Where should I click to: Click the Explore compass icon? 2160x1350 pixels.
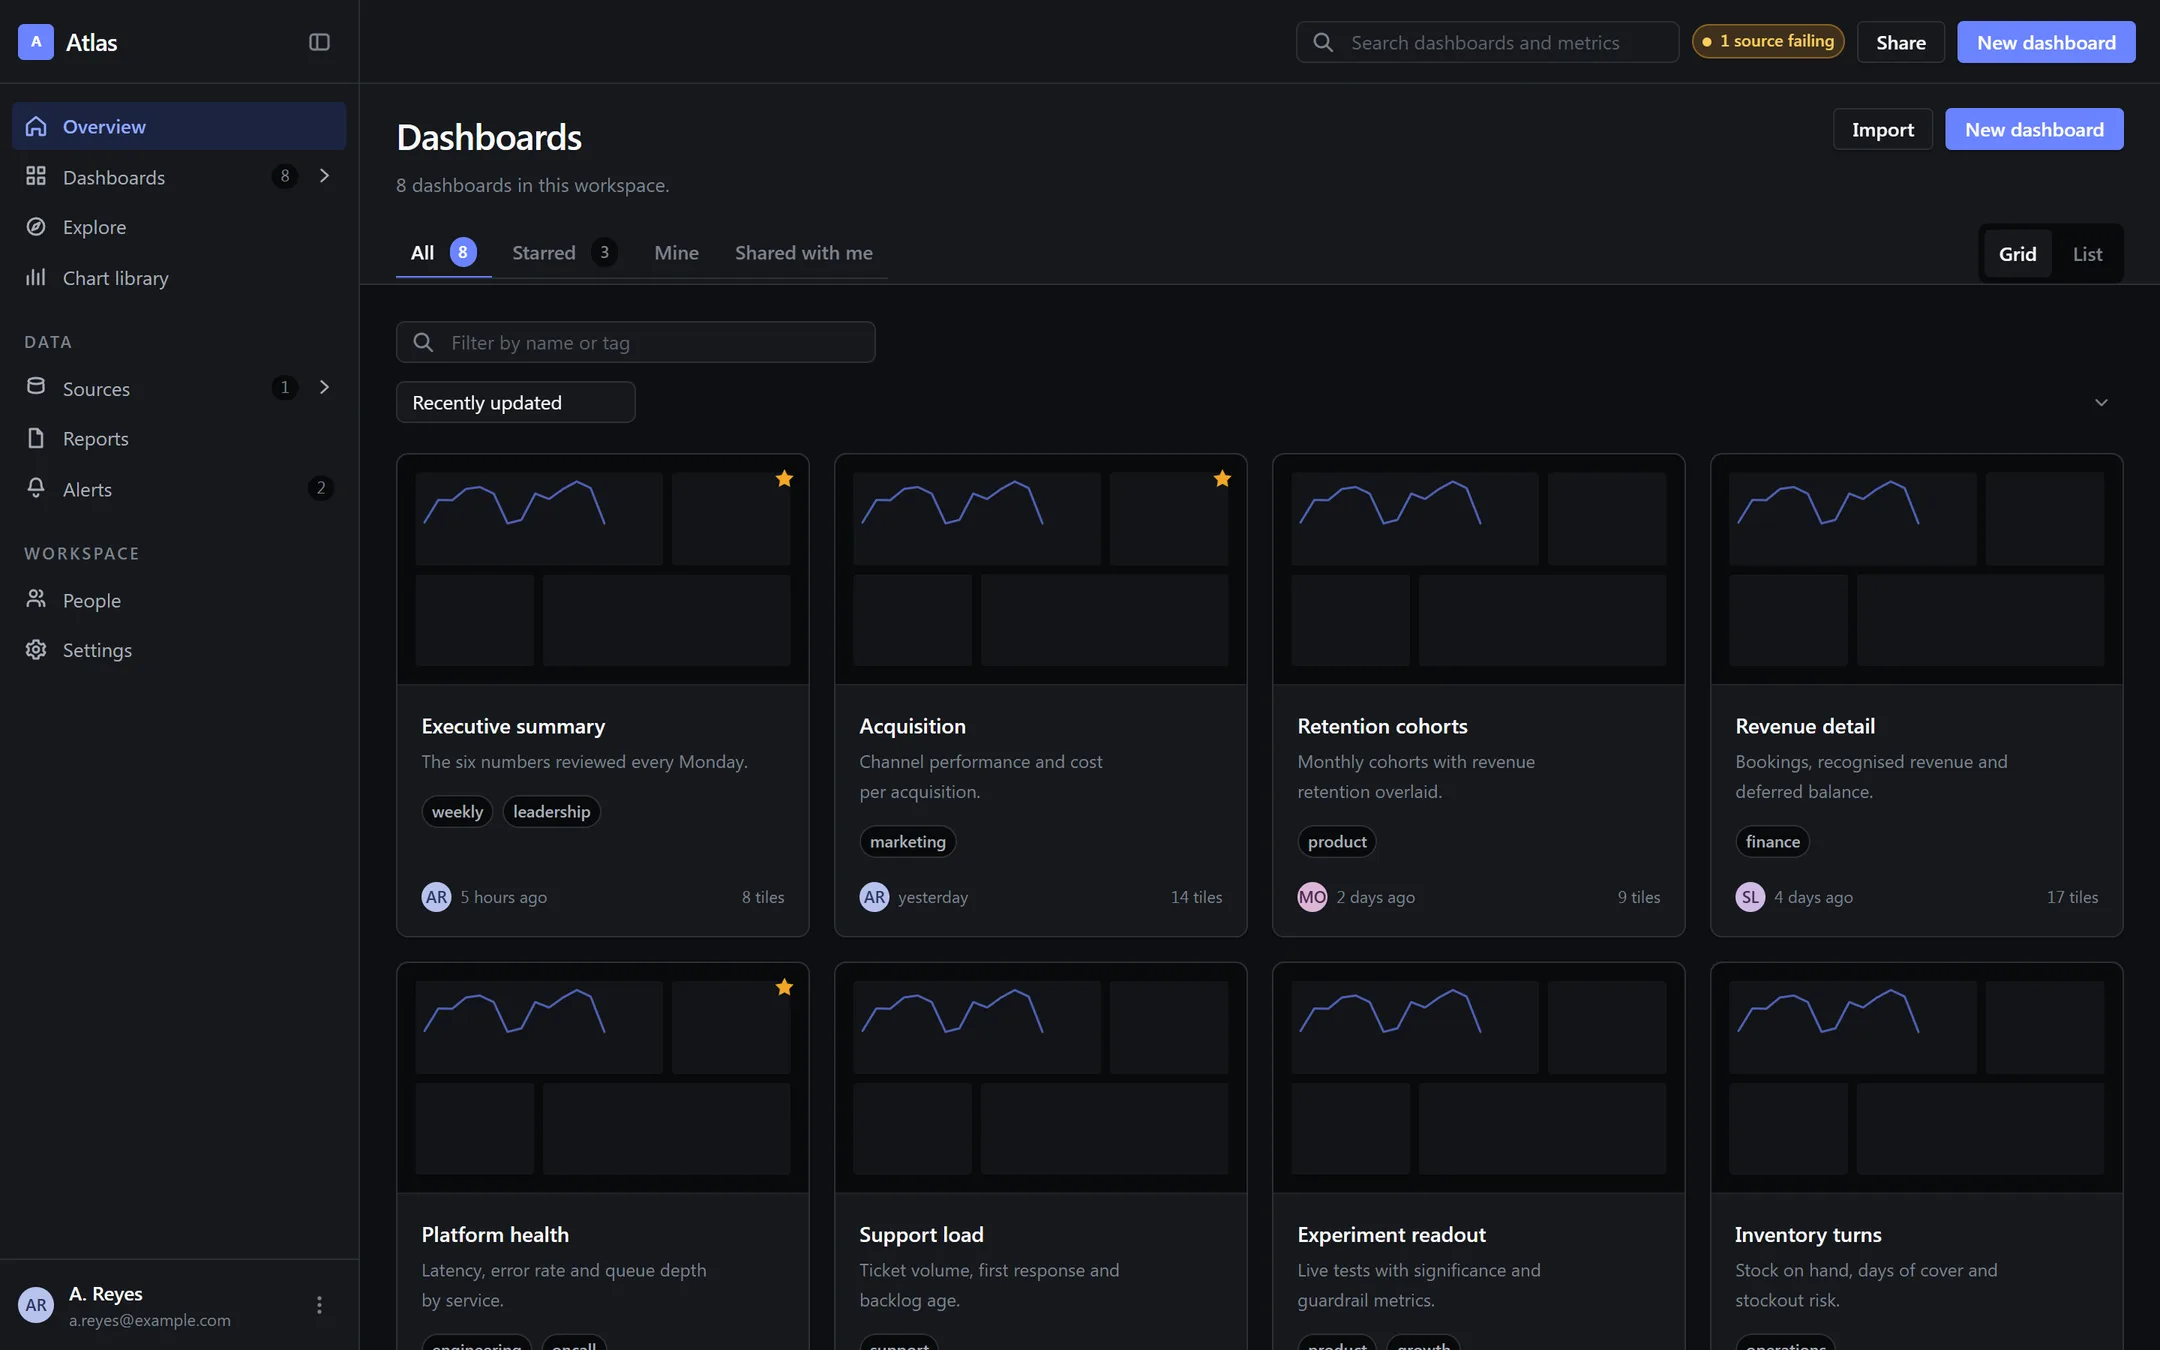pos(36,227)
